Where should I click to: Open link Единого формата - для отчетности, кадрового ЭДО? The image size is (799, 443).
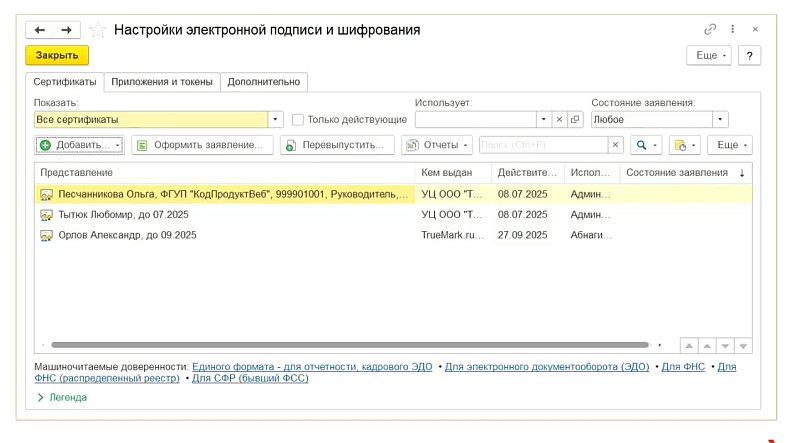tap(312, 367)
